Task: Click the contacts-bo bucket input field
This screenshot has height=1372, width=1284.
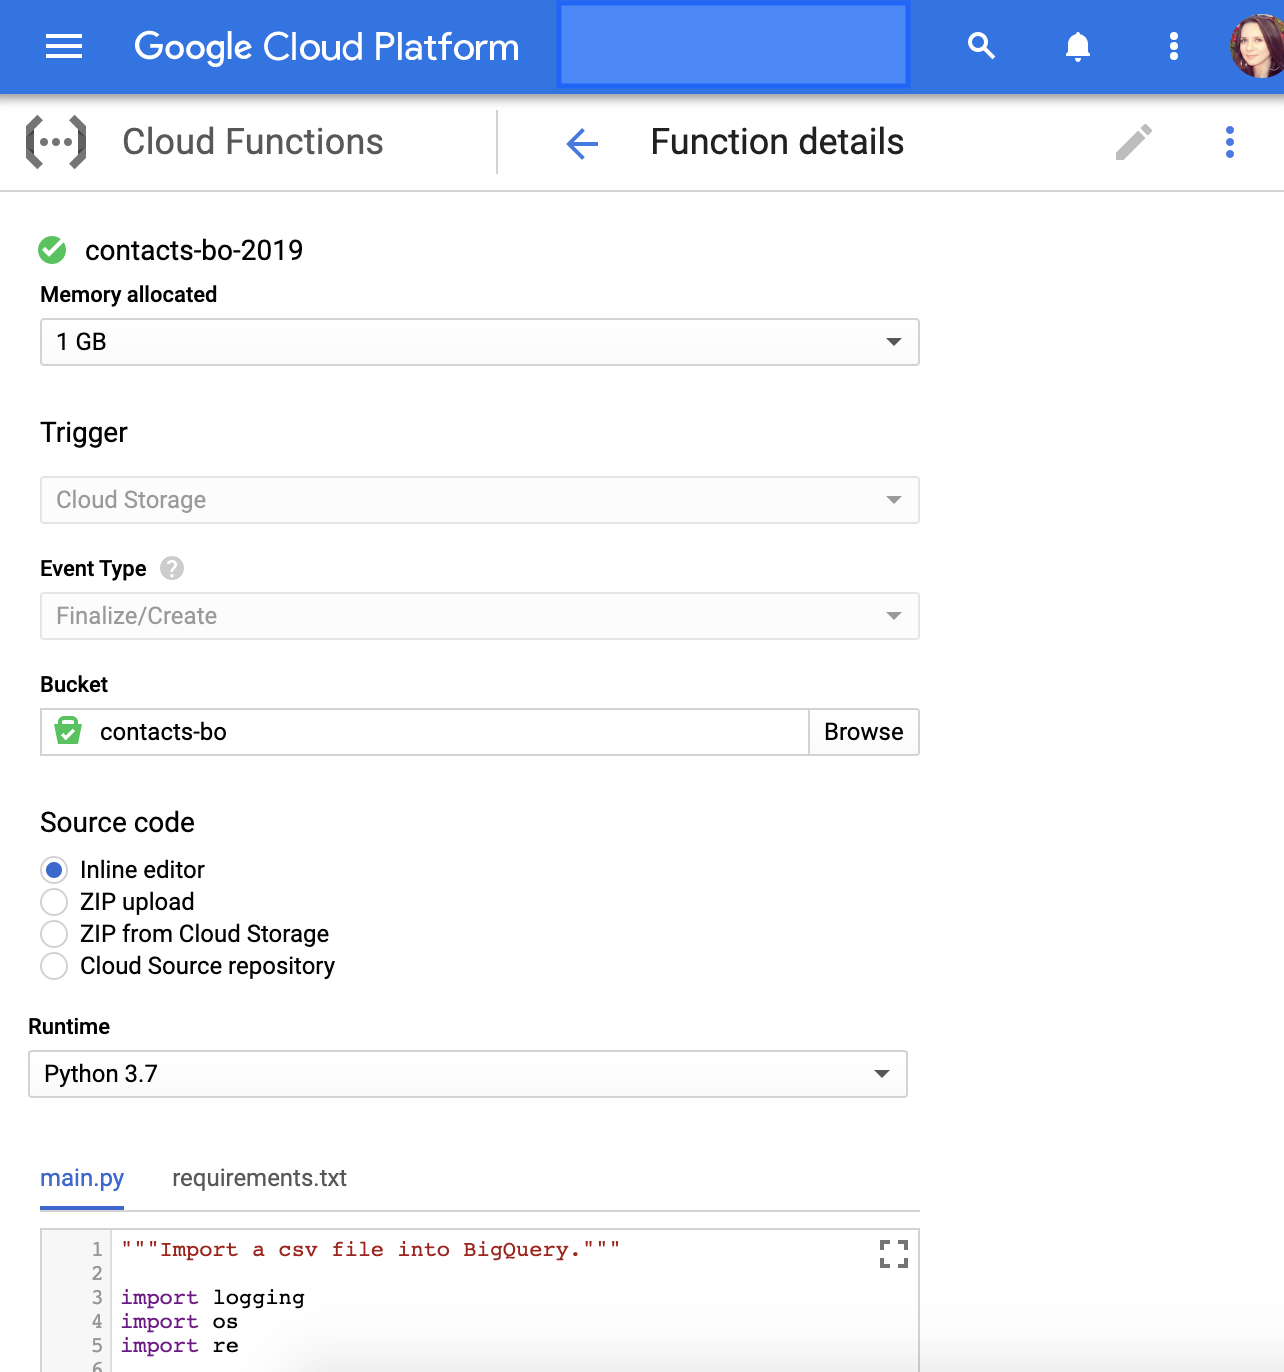Action: coord(424,732)
